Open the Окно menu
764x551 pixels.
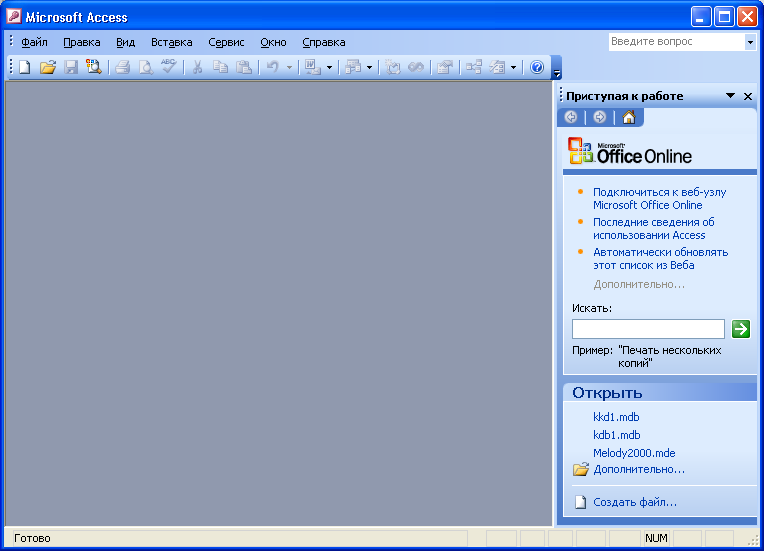coord(273,42)
